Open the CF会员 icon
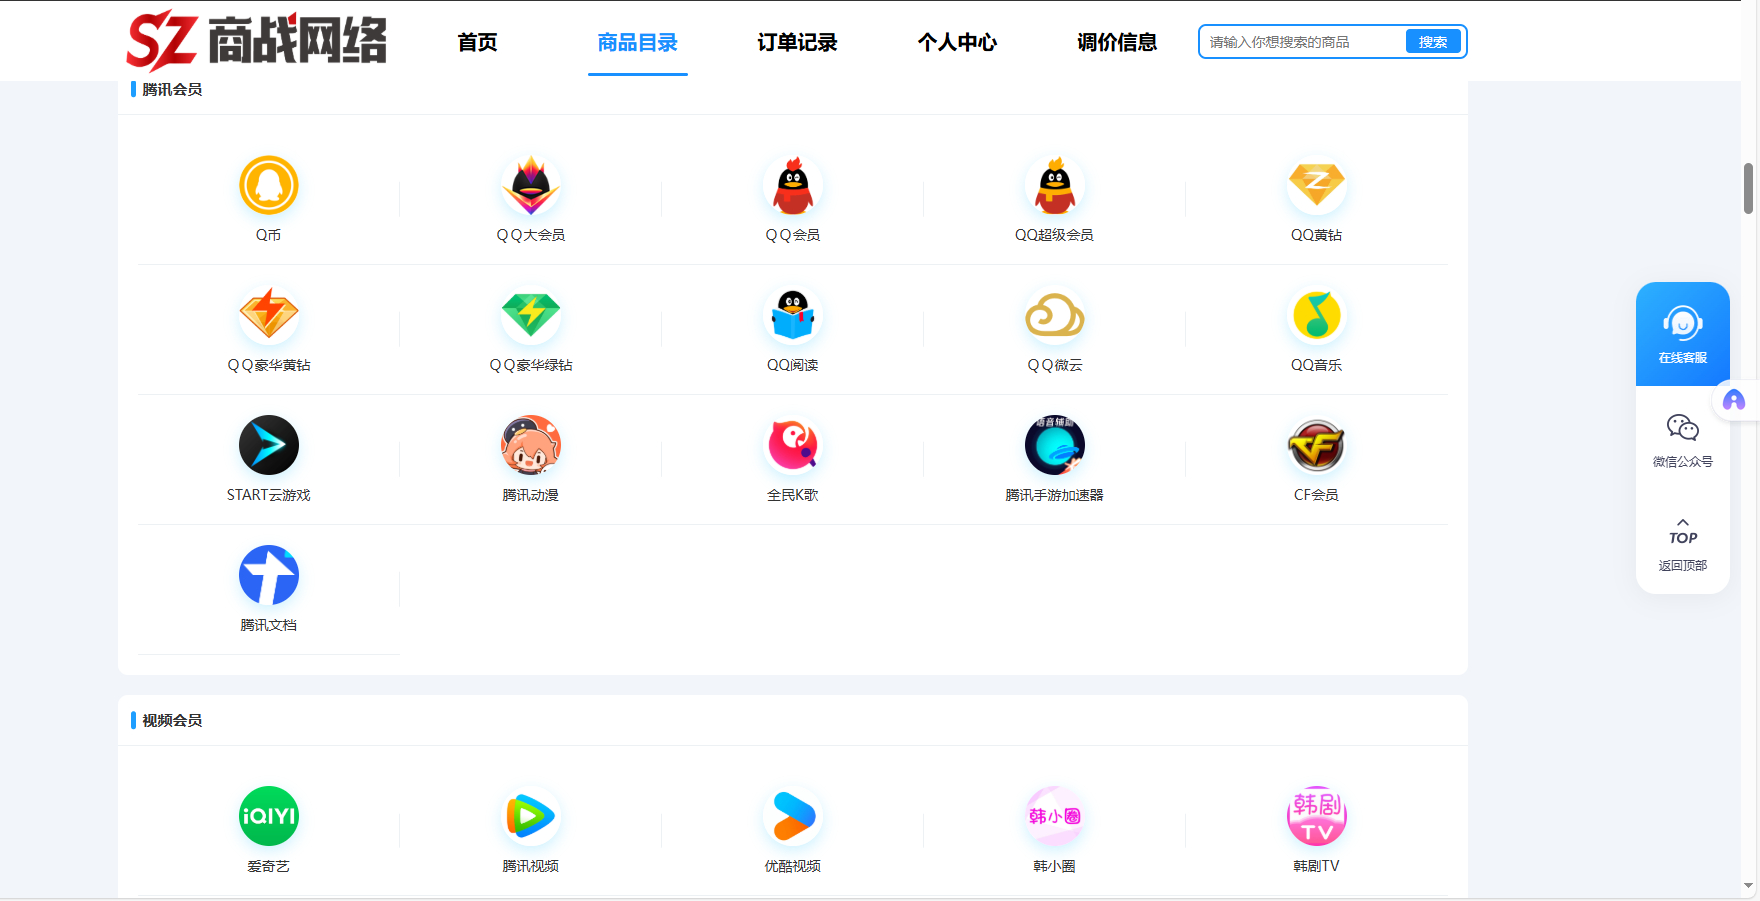 pyautogui.click(x=1317, y=445)
